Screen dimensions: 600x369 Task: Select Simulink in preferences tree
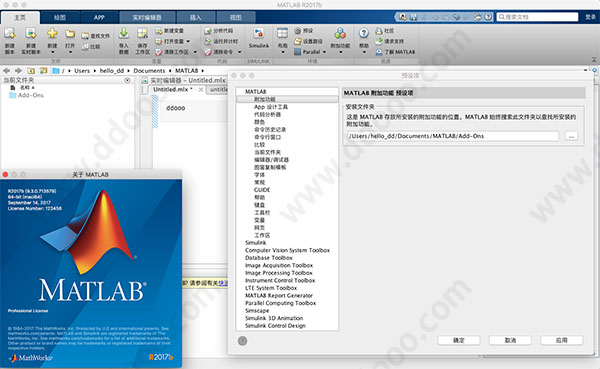[x=256, y=243]
